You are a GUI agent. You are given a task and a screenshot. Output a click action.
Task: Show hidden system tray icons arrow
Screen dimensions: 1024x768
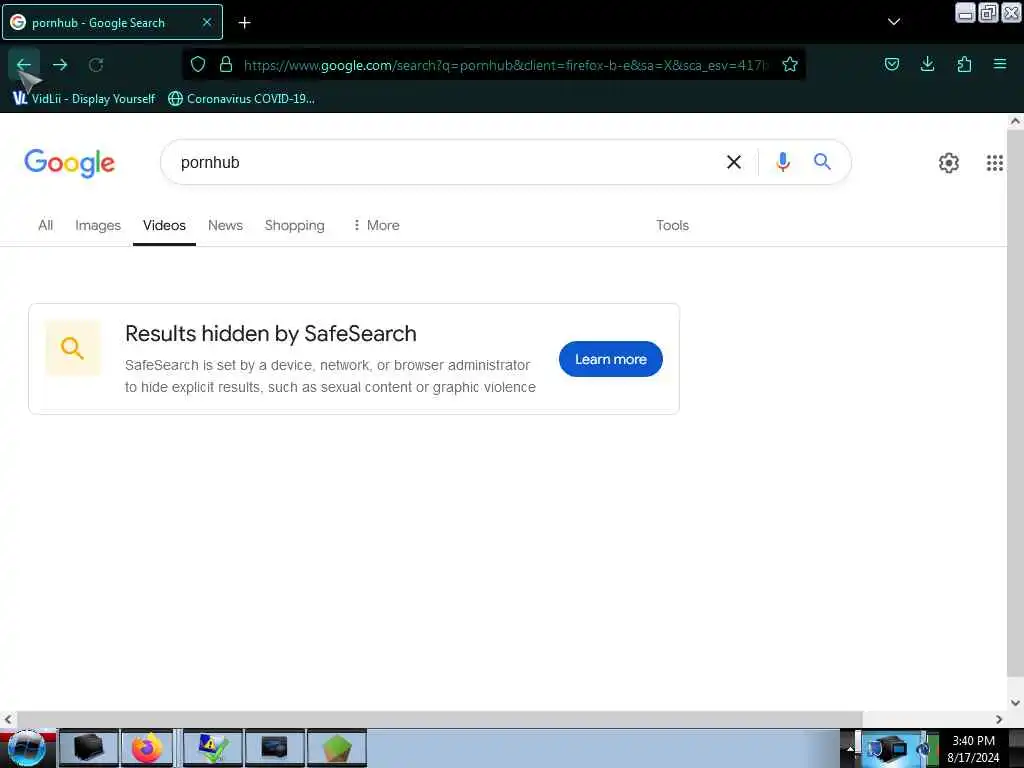(x=850, y=749)
